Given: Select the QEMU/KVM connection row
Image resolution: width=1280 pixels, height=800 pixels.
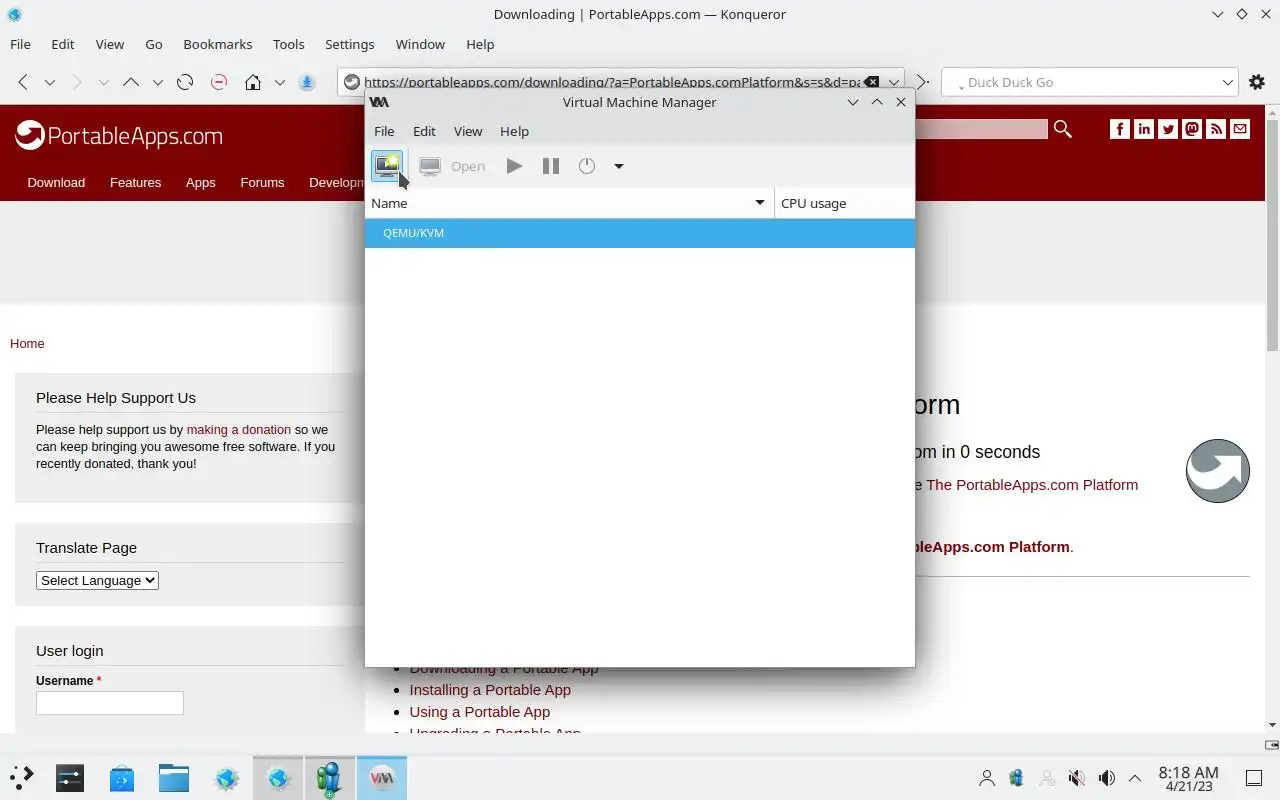Looking at the screenshot, I should click(x=640, y=233).
